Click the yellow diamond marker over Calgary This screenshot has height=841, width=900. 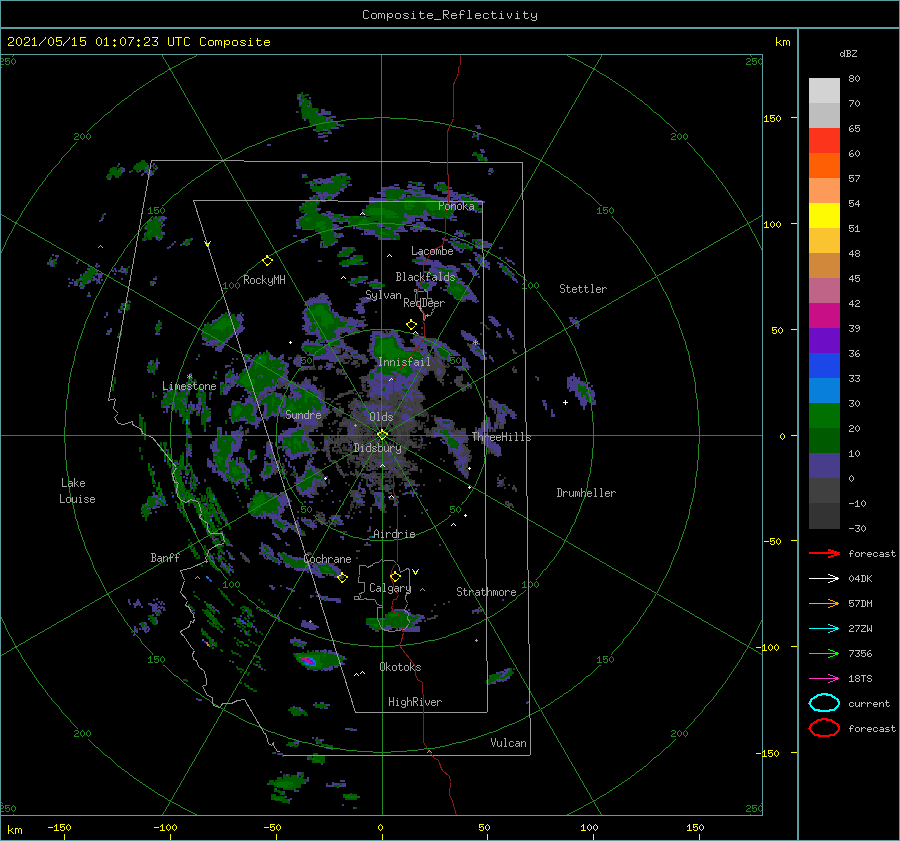(x=395, y=576)
